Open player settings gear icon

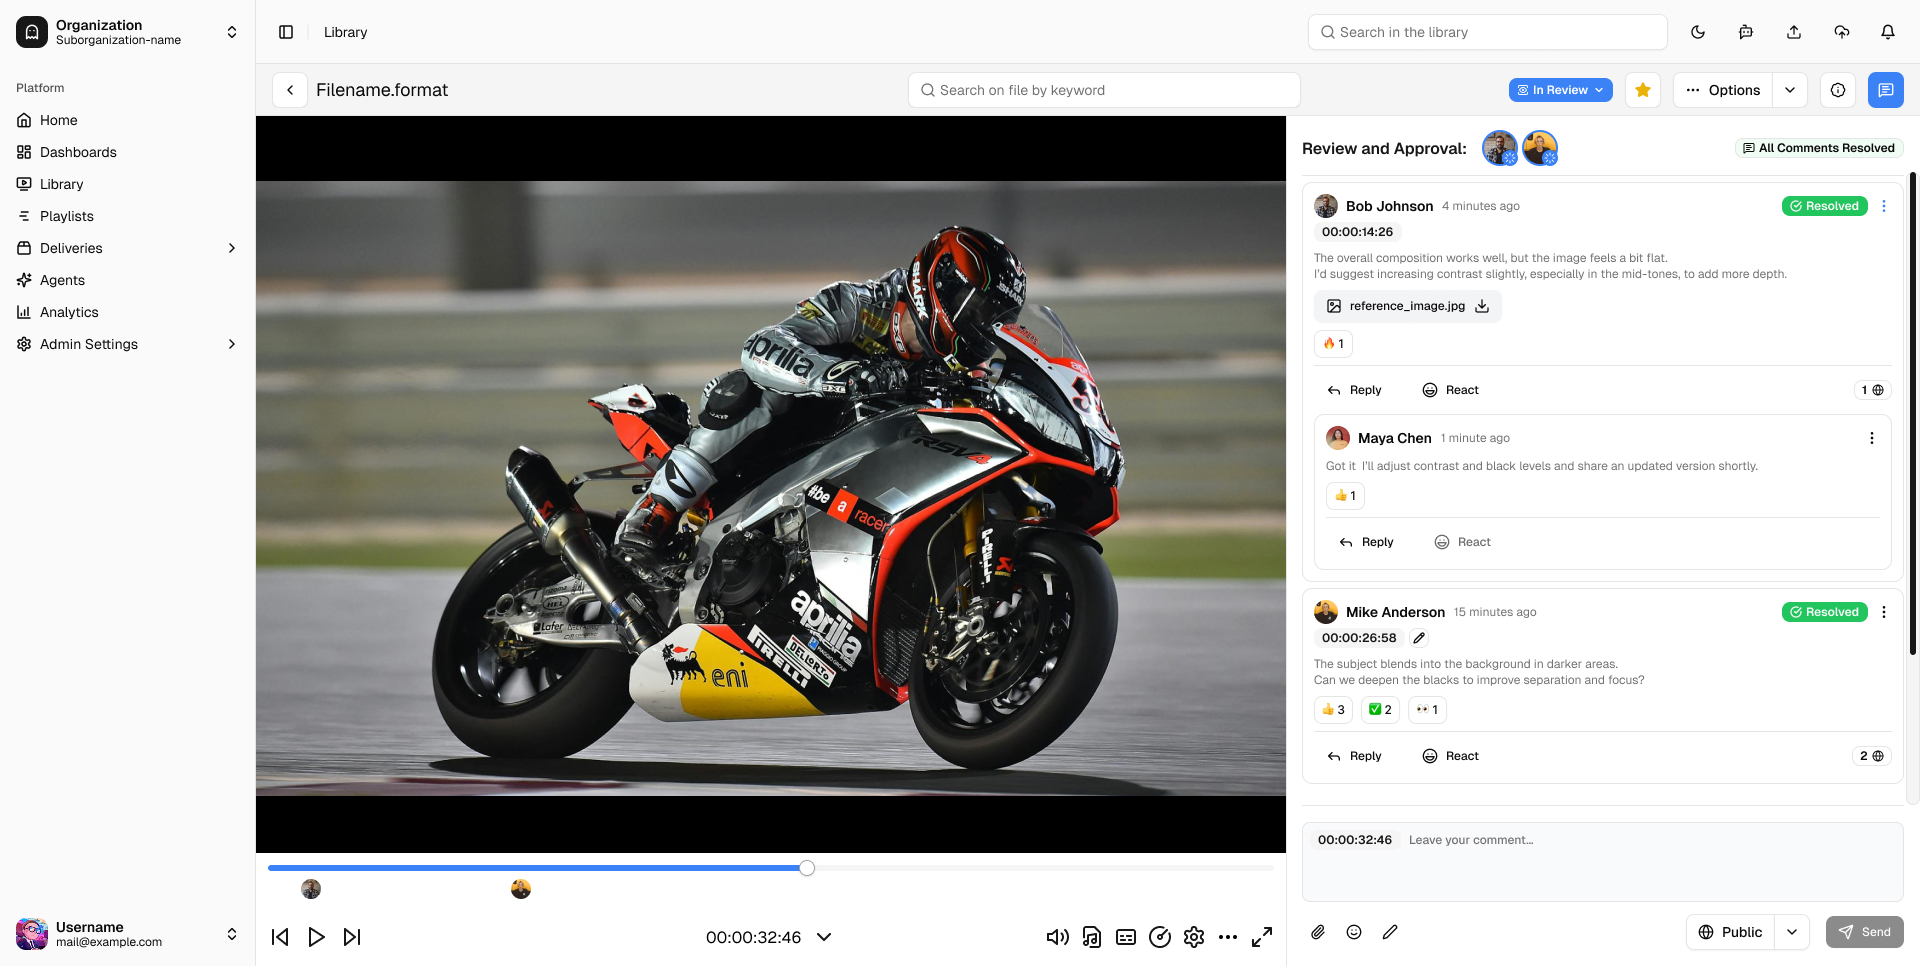point(1193,937)
